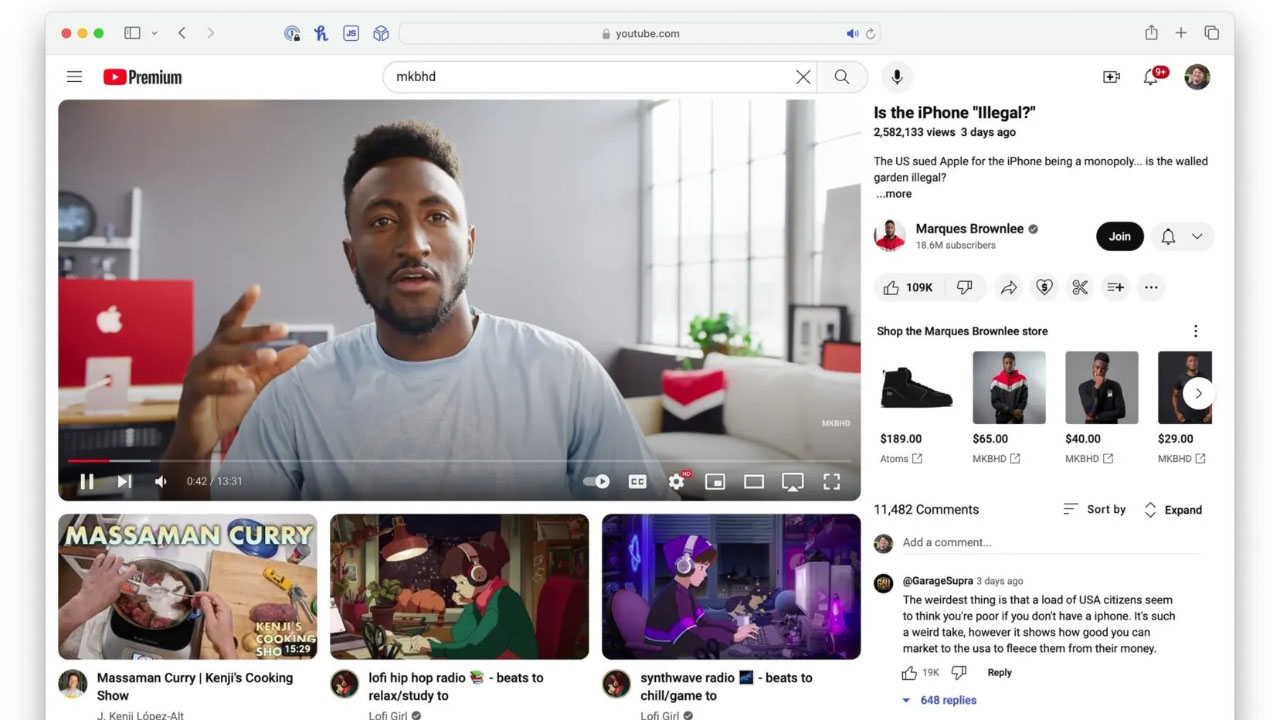Like the video with 109K likes
The height and width of the screenshot is (720, 1280).
[907, 287]
